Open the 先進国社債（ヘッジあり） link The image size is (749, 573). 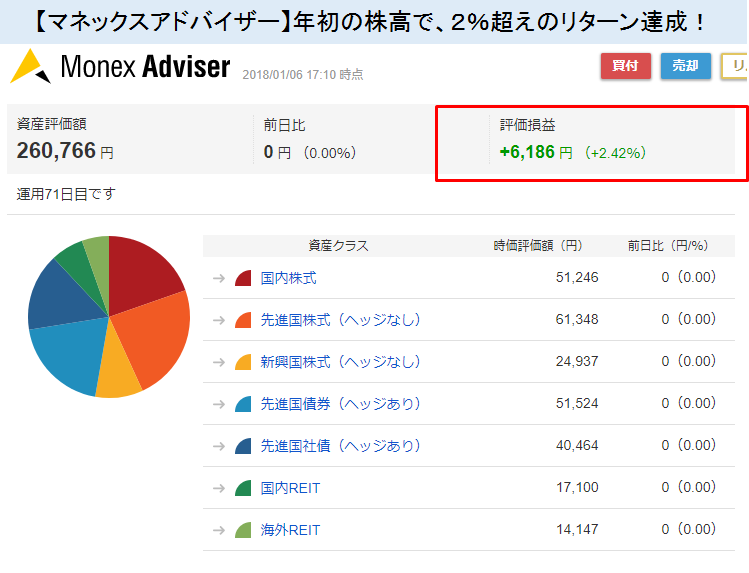[x=340, y=446]
